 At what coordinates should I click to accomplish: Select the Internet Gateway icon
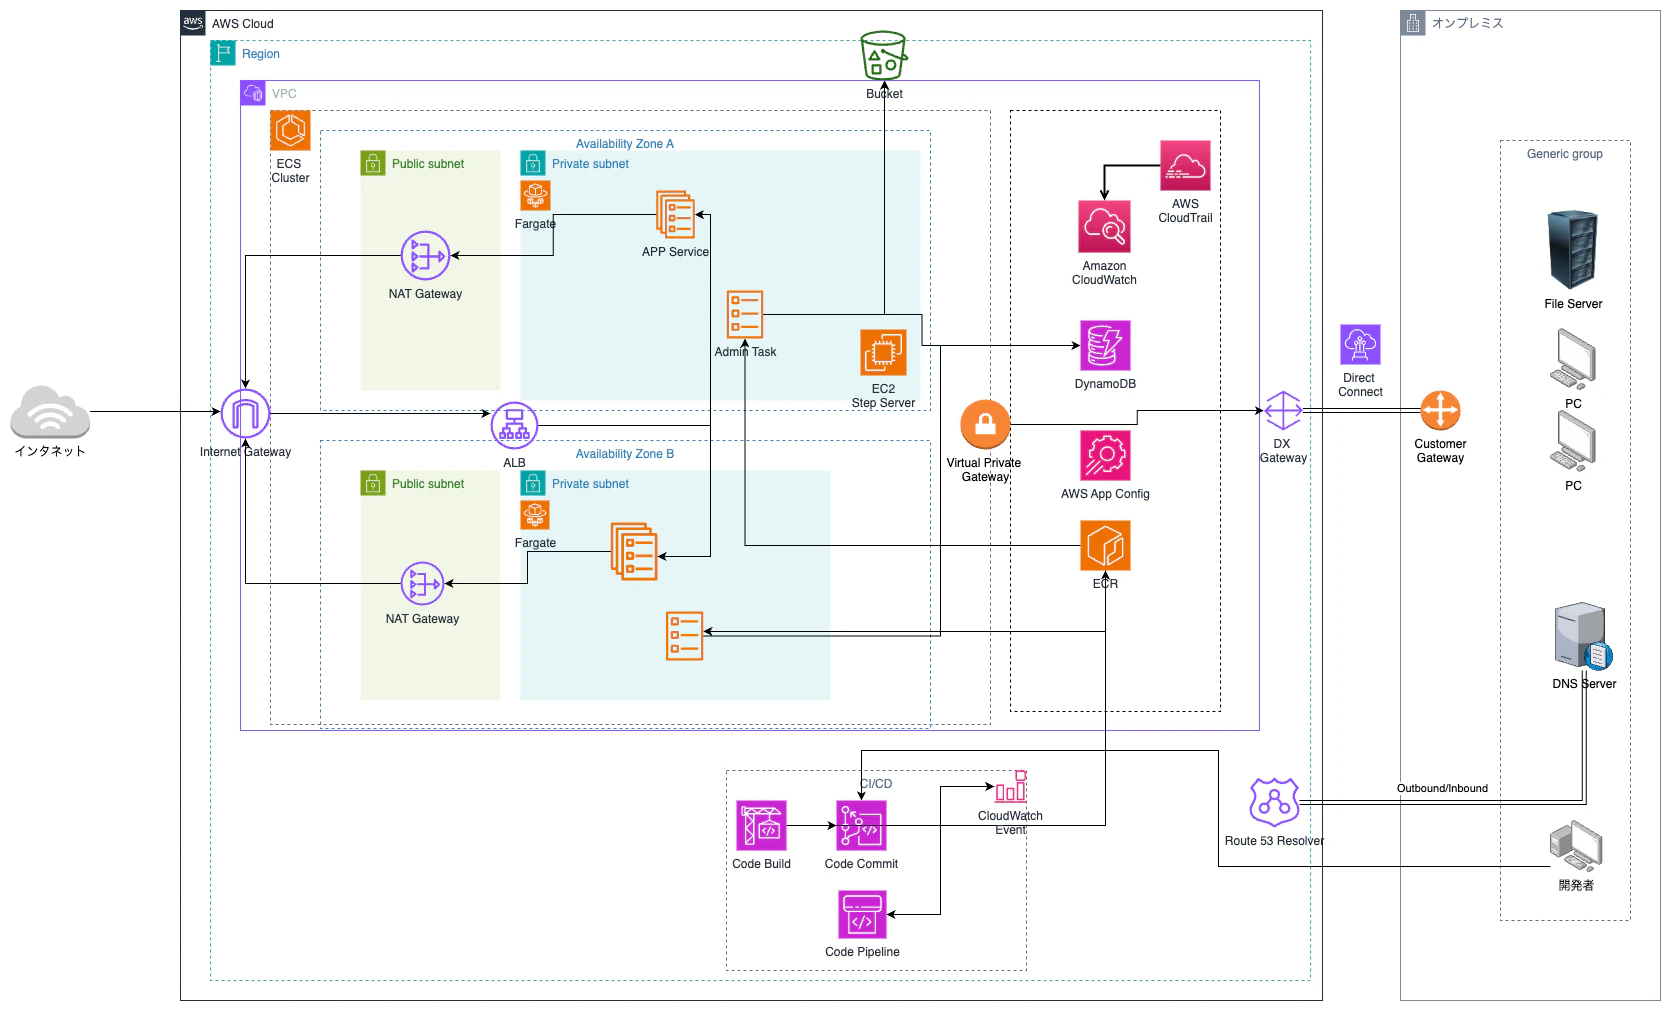245,413
